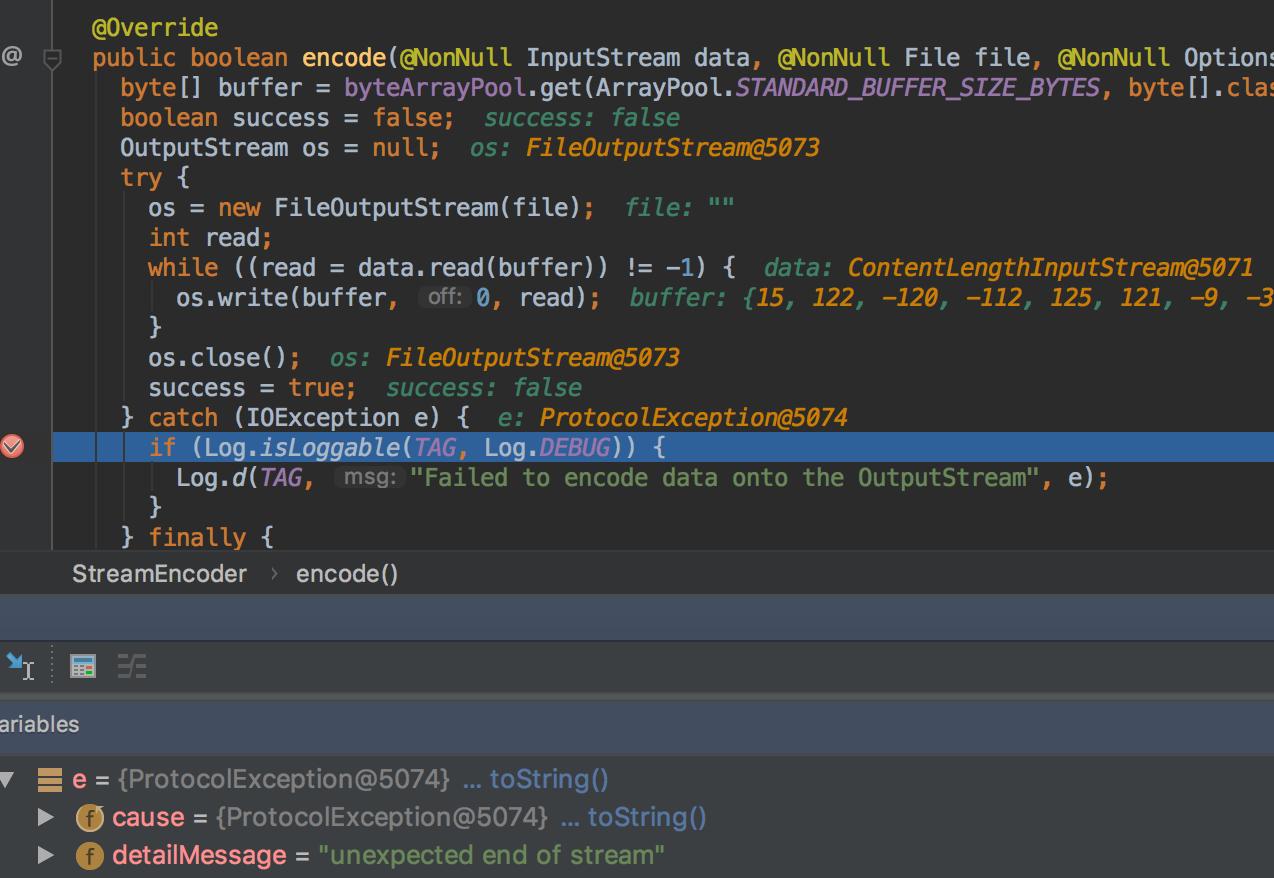Click the Trace Current Stream Chain icon
The height and width of the screenshot is (878, 1274).
tap(132, 666)
